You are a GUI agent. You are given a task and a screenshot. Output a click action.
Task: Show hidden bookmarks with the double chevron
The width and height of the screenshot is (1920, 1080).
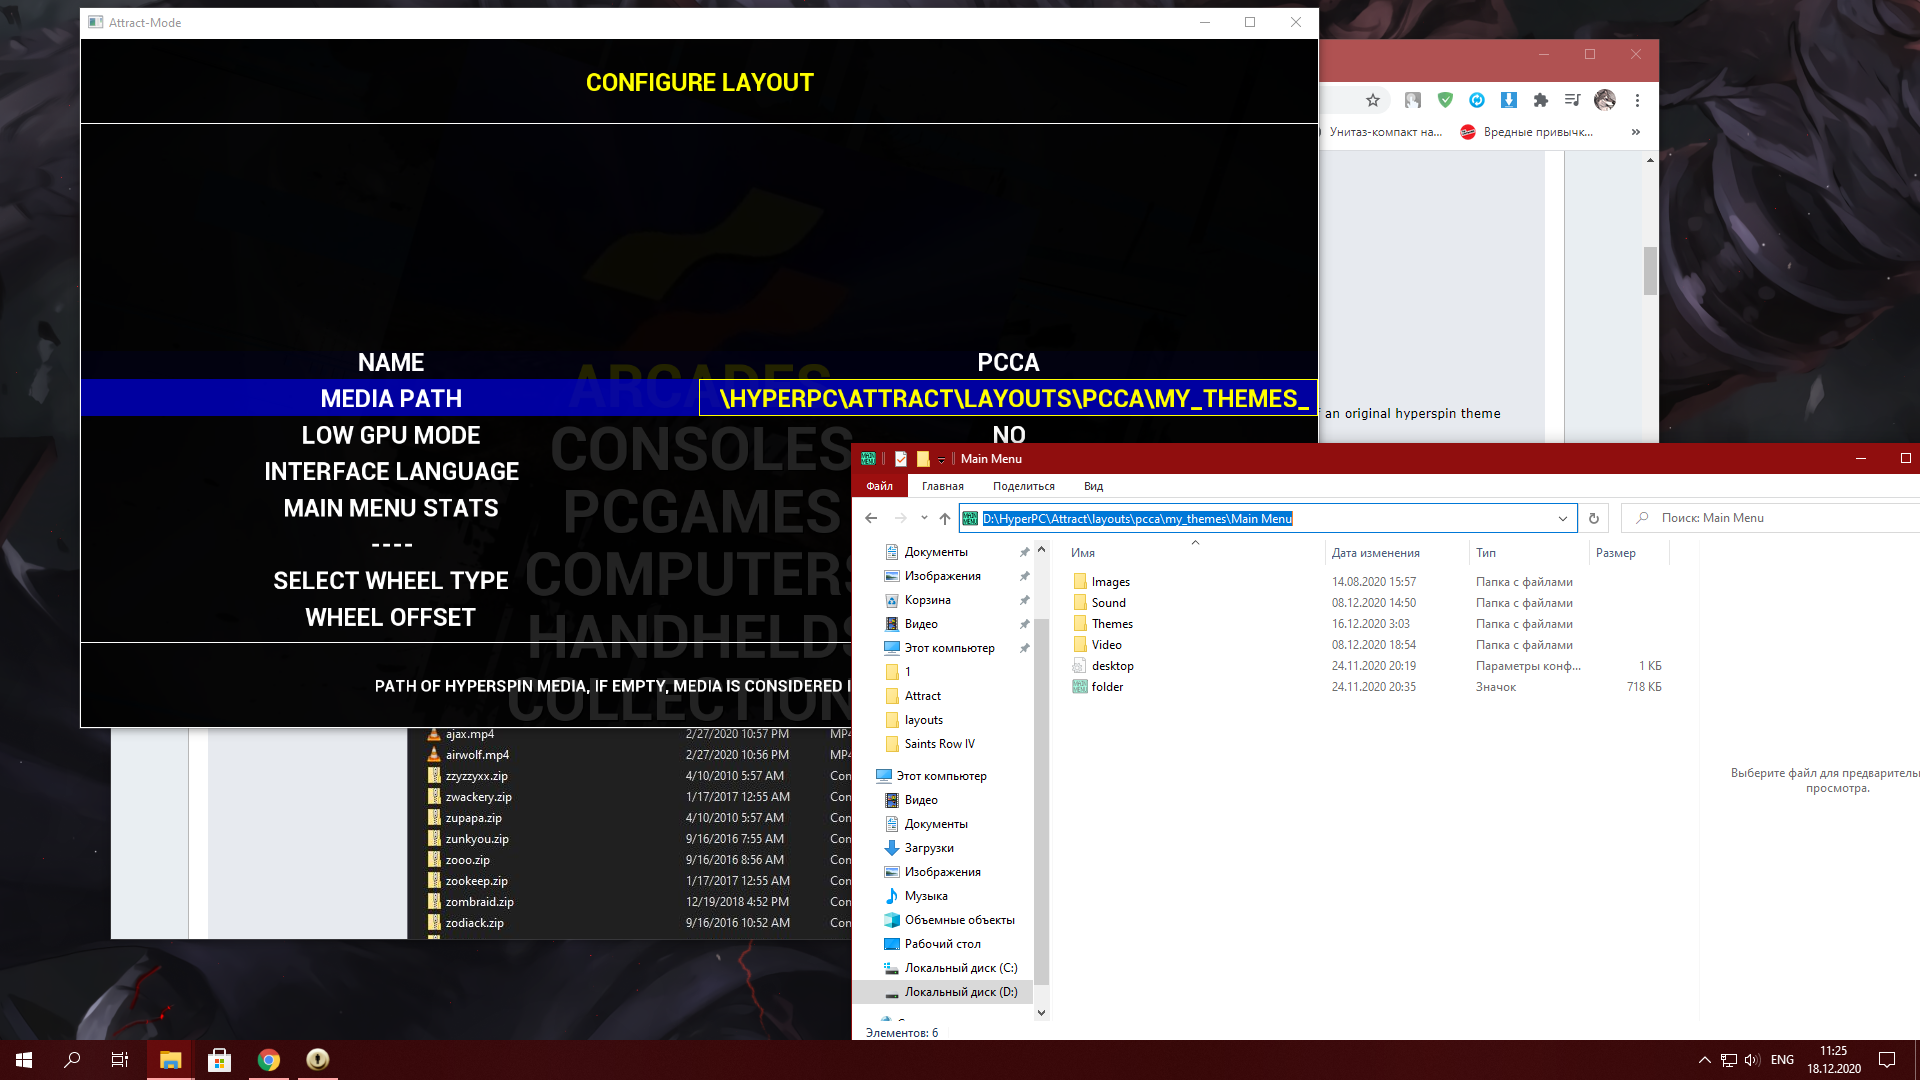click(x=1636, y=132)
